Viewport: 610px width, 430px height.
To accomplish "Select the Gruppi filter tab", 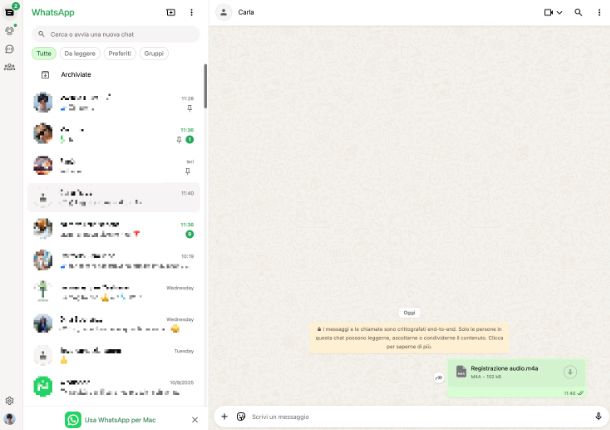I will [x=154, y=53].
